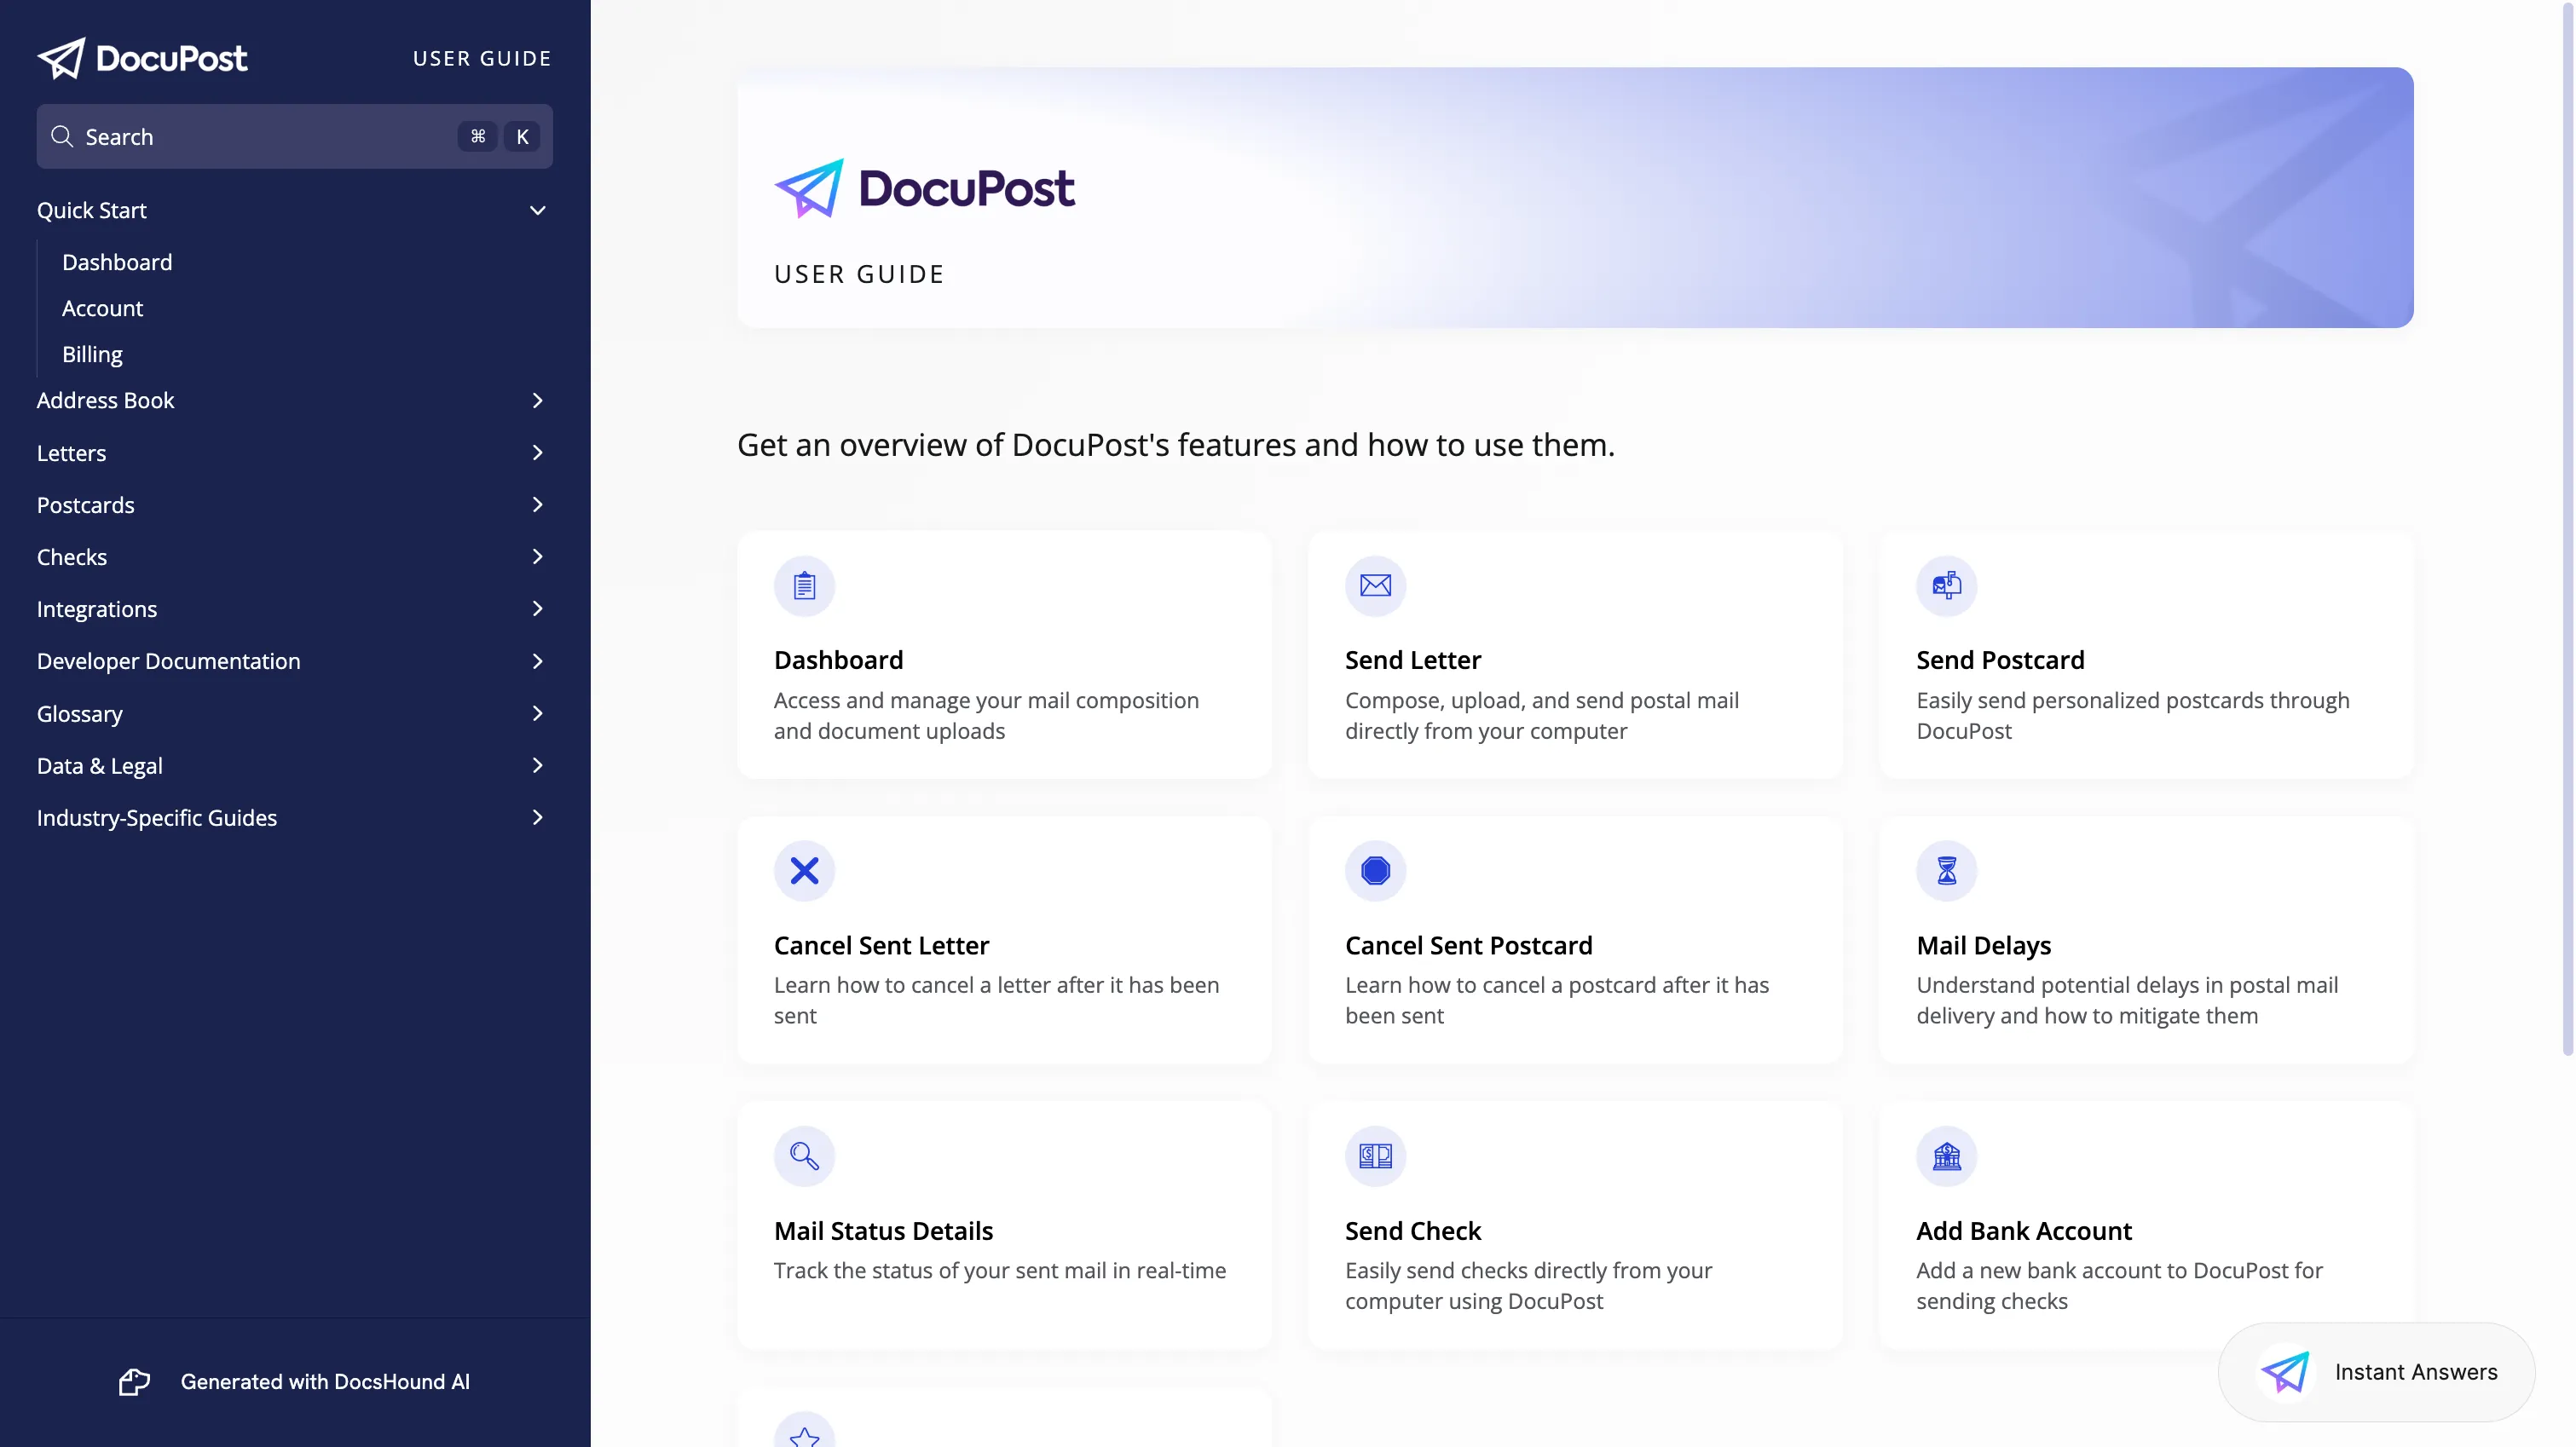The image size is (2576, 1447).
Task: Click the Mail Delays hourglass icon
Action: pyautogui.click(x=1944, y=870)
